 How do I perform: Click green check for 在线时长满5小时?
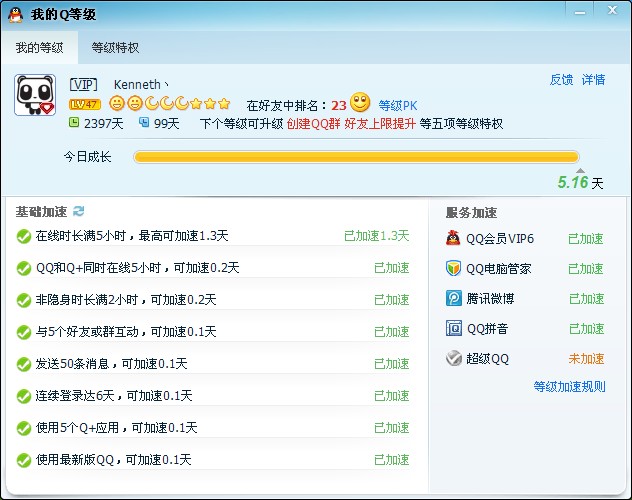[24, 236]
